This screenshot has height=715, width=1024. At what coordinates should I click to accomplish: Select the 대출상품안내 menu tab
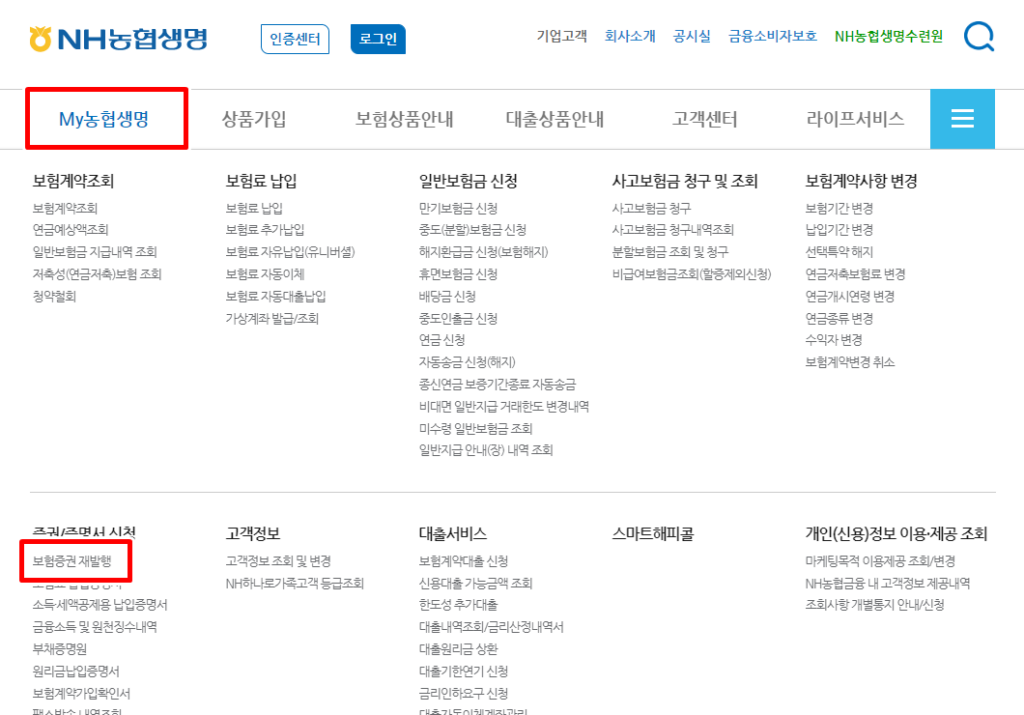554,119
